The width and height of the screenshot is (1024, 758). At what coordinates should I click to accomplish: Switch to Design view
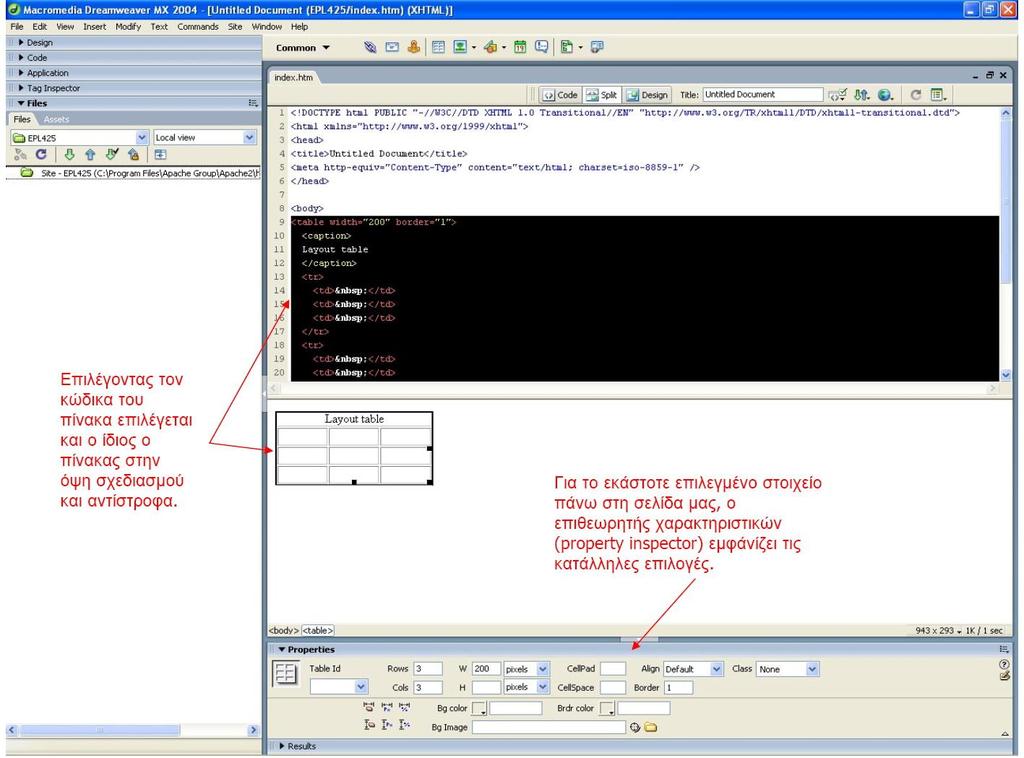(647, 95)
